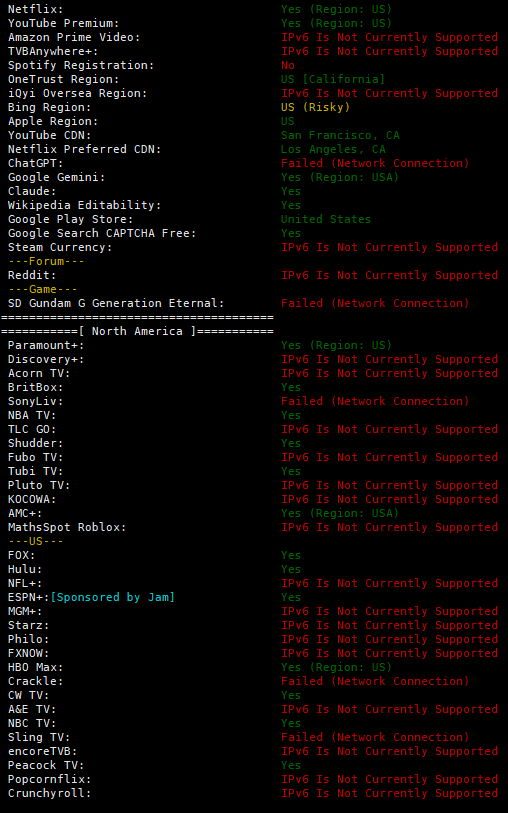Click the YouTube CDN San Francisco value
This screenshot has width=508, height=813.
(x=340, y=135)
